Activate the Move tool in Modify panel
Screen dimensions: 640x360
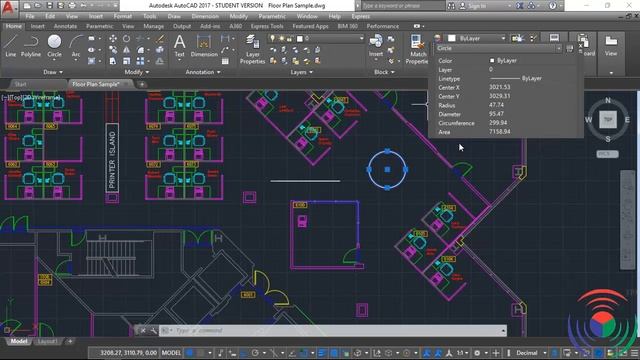(113, 39)
